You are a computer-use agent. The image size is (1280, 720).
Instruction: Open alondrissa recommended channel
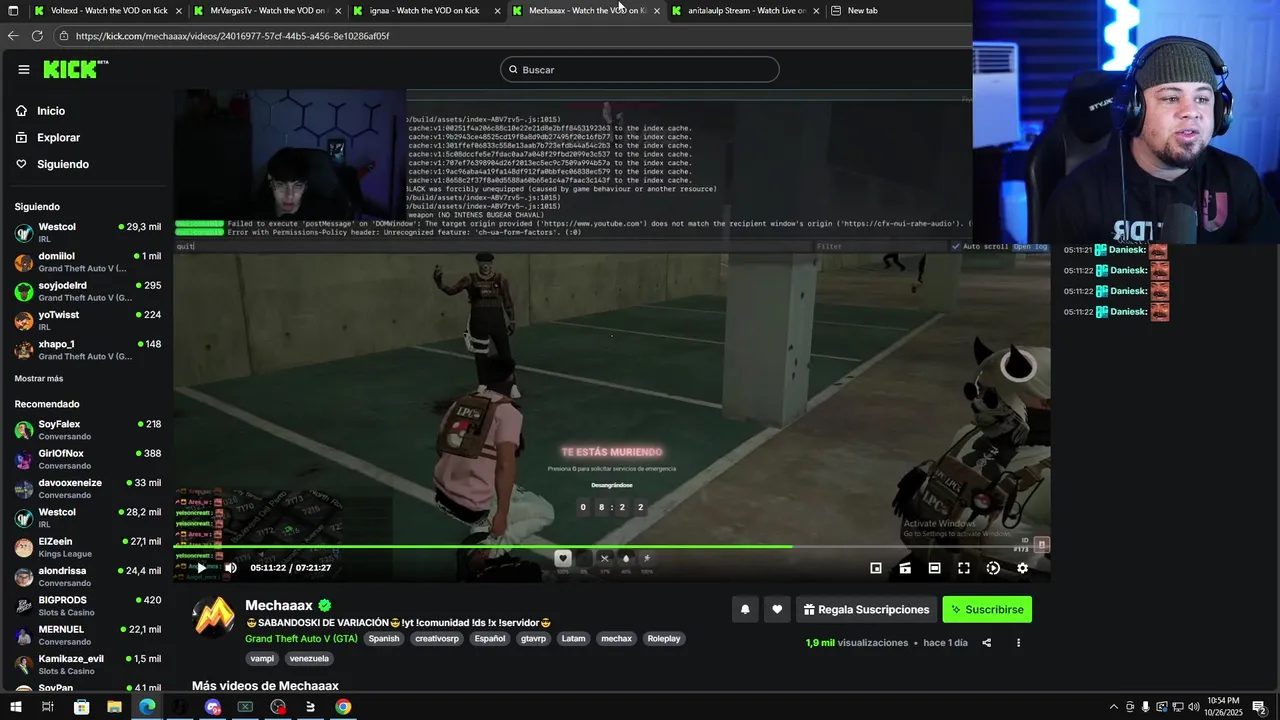tap(87, 577)
